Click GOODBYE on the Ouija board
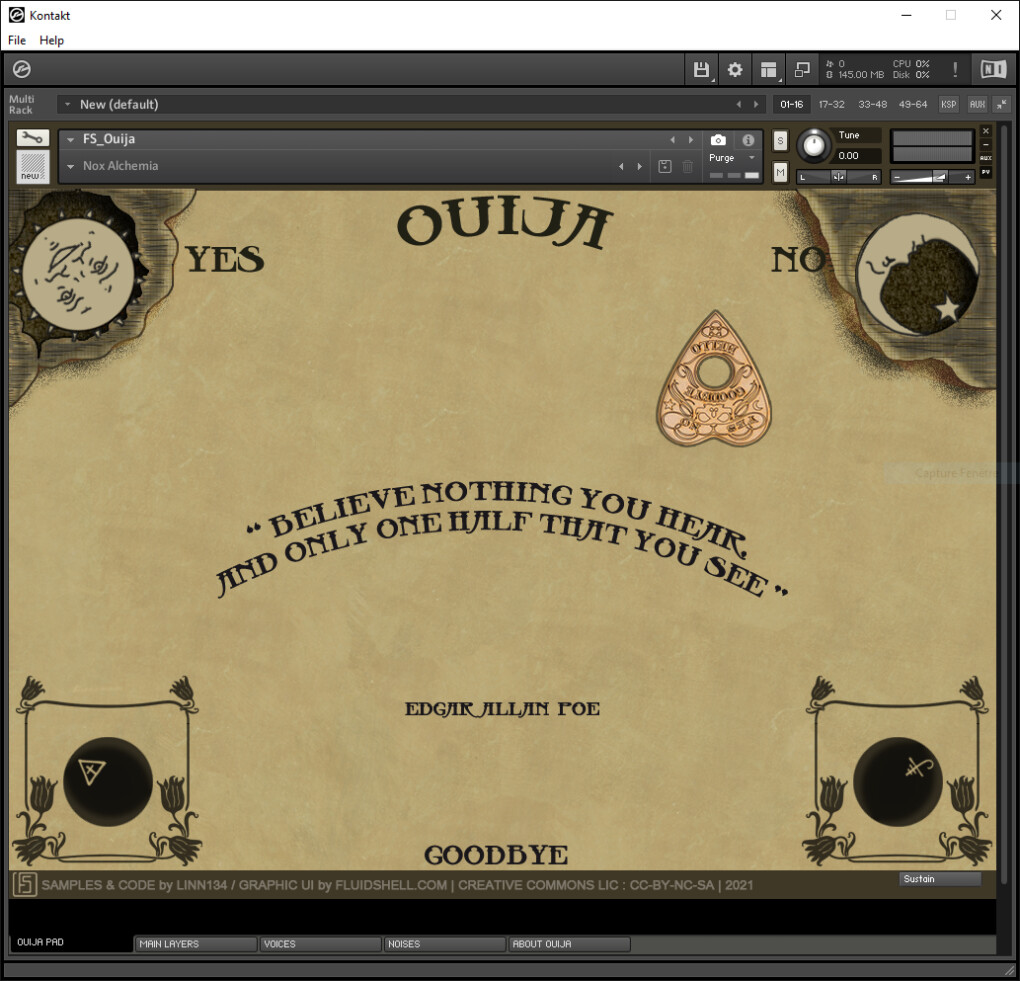Viewport: 1020px width, 981px height. [496, 855]
